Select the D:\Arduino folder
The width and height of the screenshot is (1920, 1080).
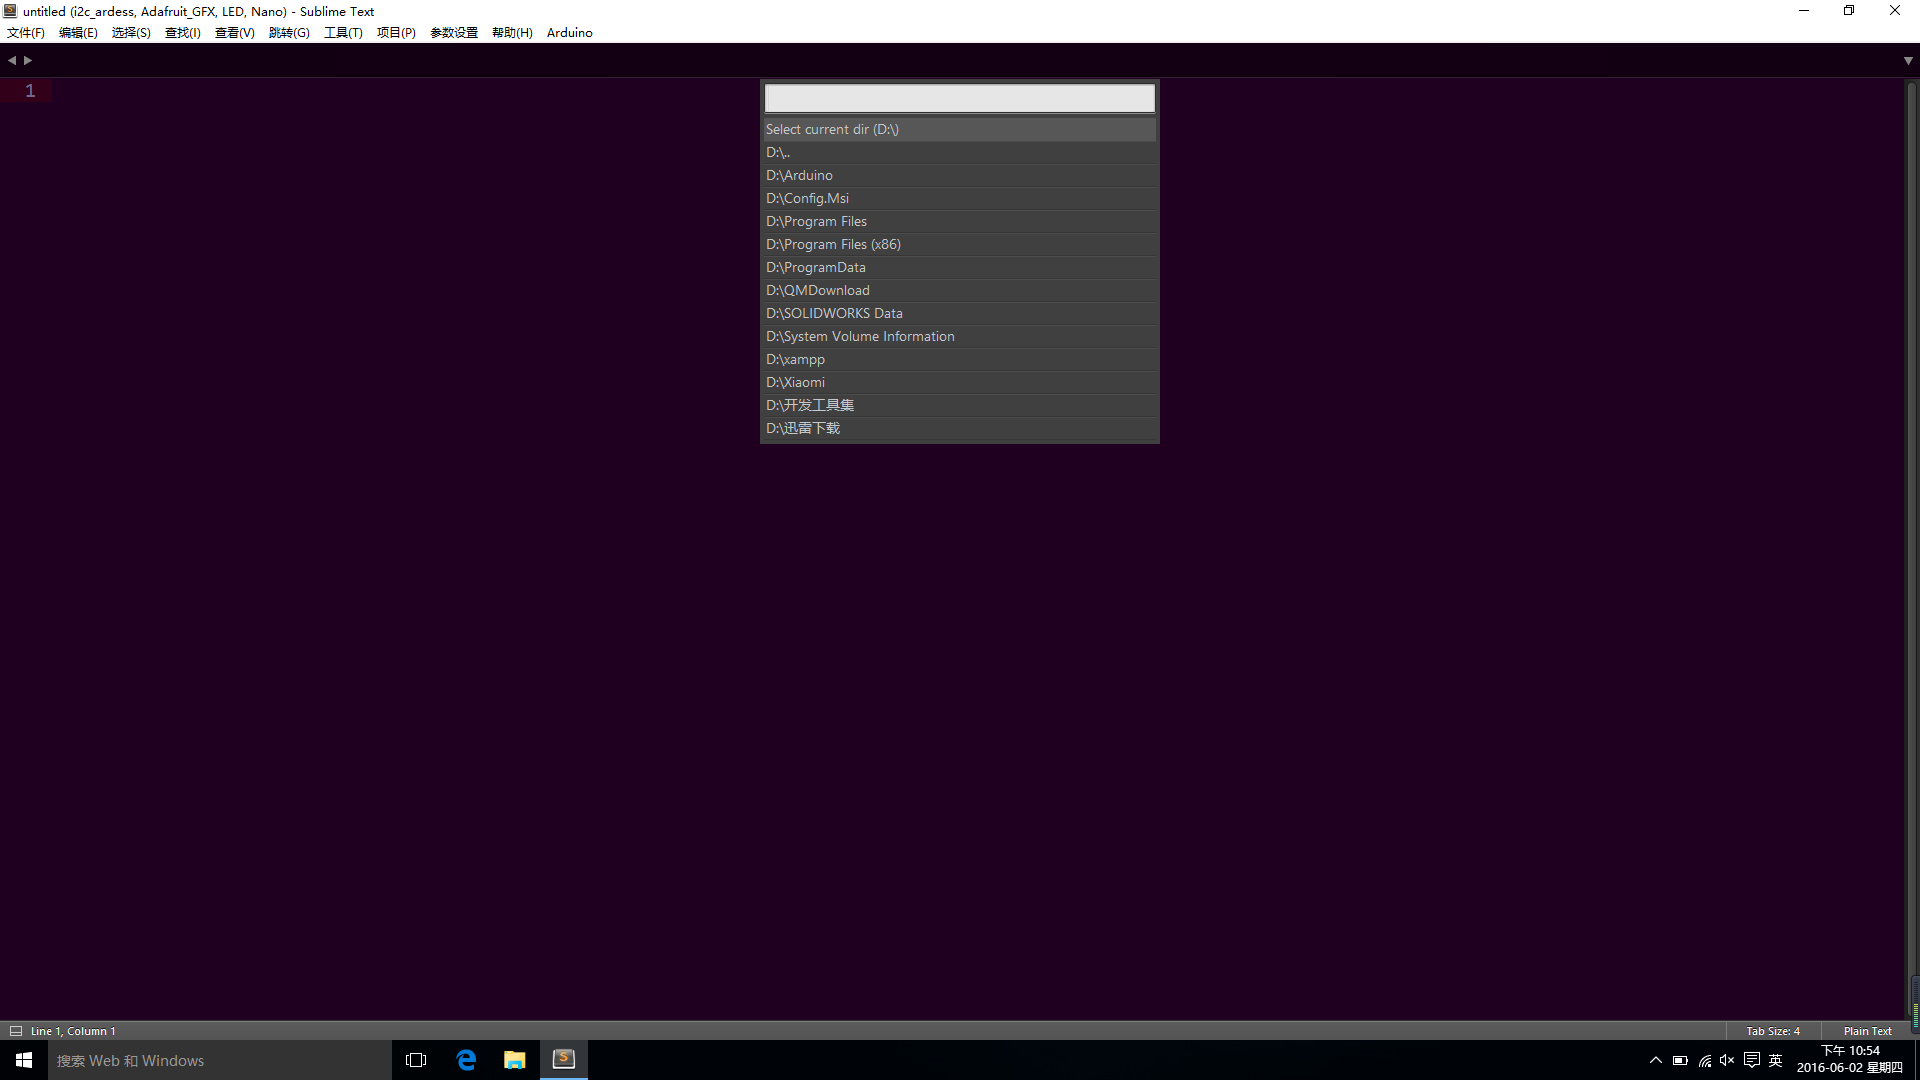pyautogui.click(x=960, y=175)
